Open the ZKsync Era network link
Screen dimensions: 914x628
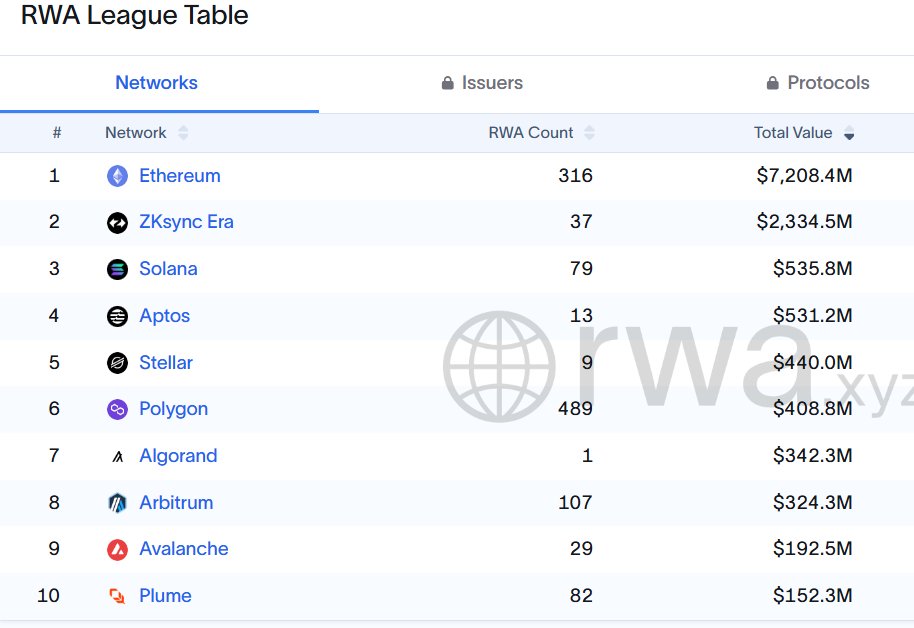(186, 222)
